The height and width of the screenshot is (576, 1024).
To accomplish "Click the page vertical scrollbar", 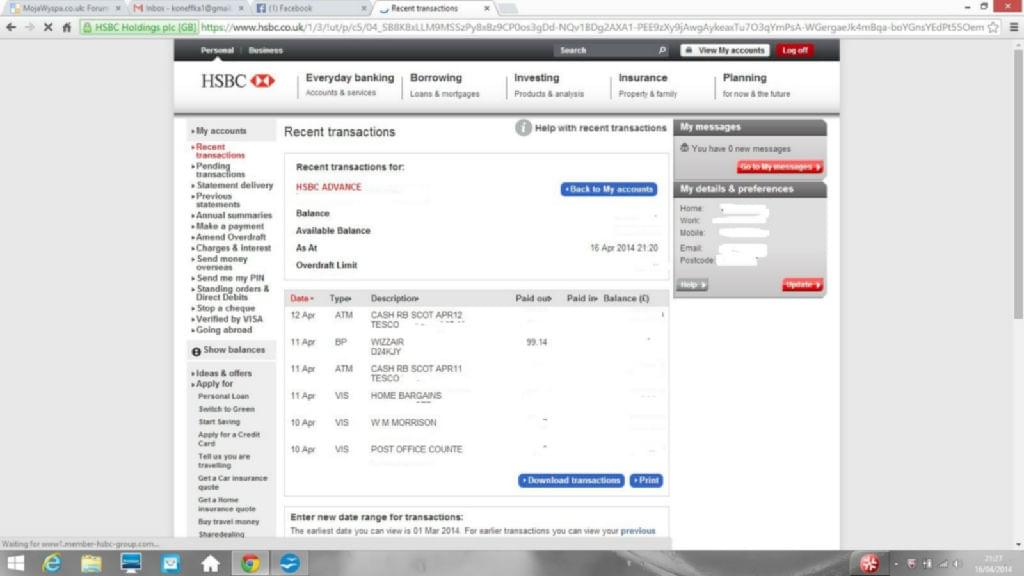I will point(1018,184).
